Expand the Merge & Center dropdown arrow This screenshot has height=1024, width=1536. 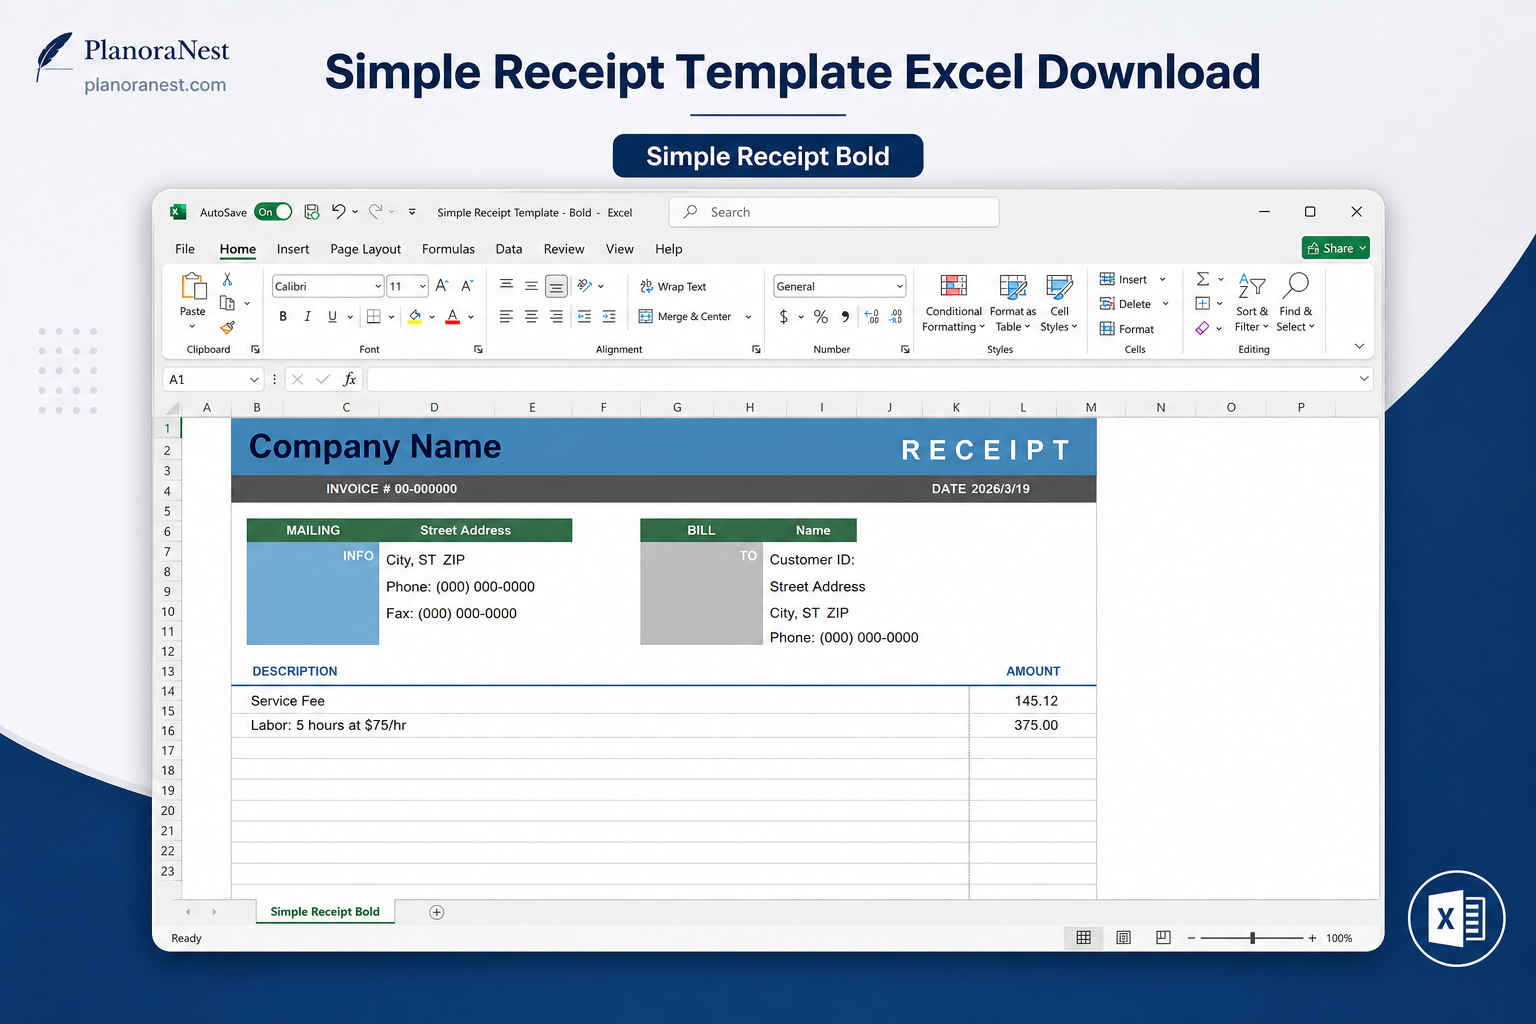coord(748,317)
